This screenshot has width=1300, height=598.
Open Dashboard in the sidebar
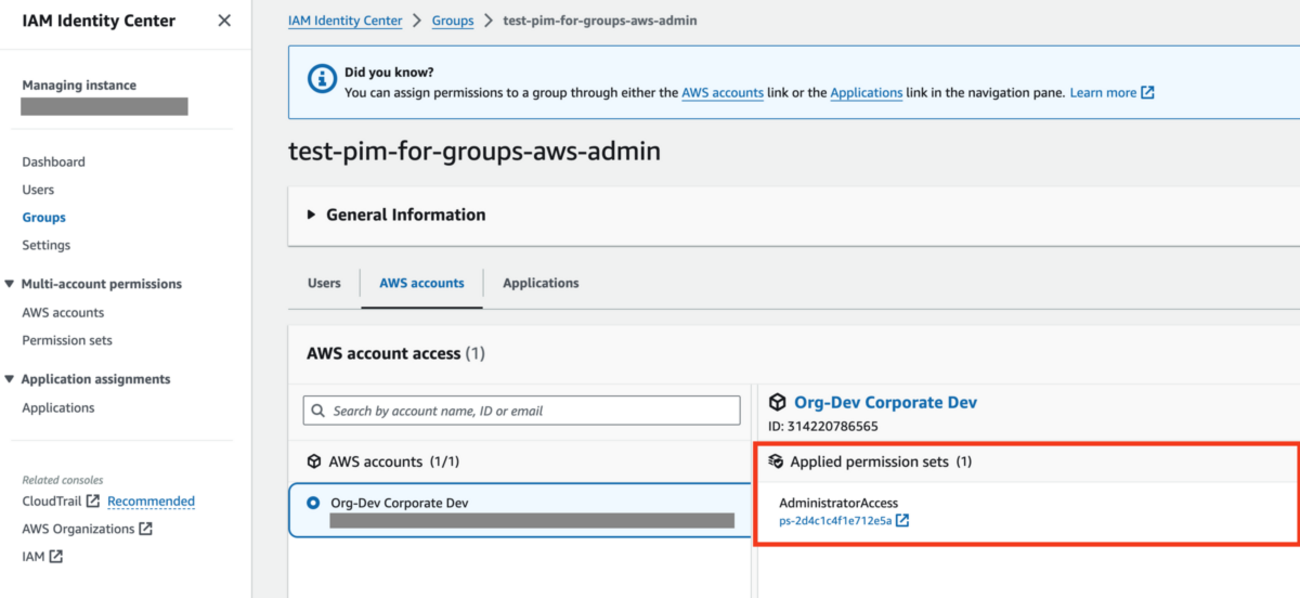(x=54, y=162)
